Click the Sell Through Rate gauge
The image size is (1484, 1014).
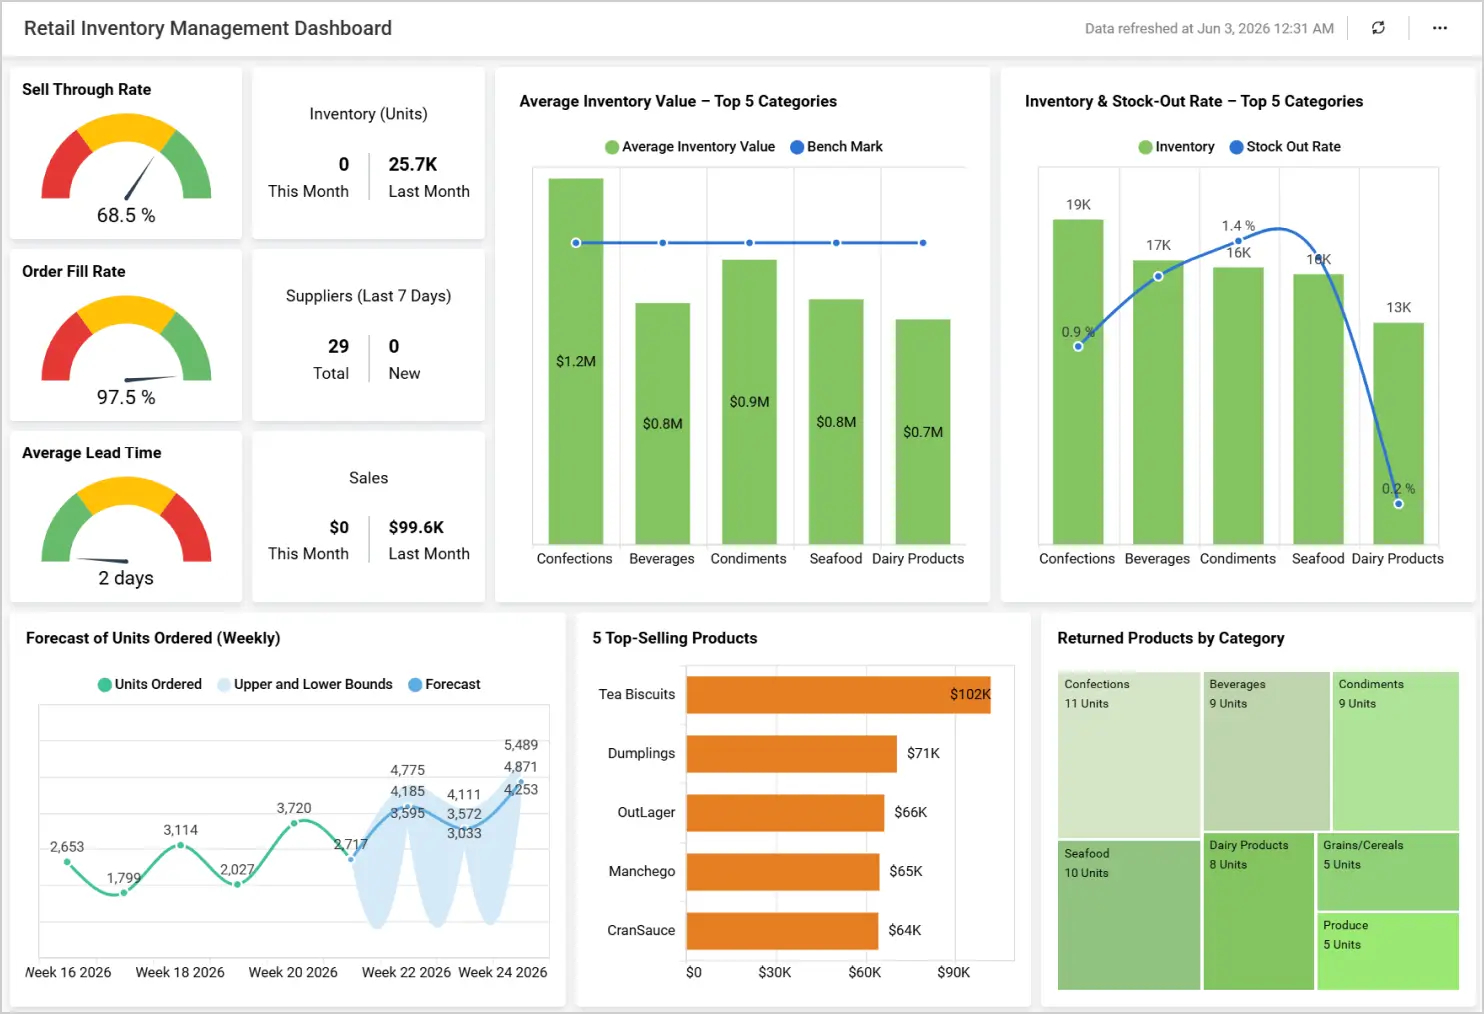pos(126,158)
